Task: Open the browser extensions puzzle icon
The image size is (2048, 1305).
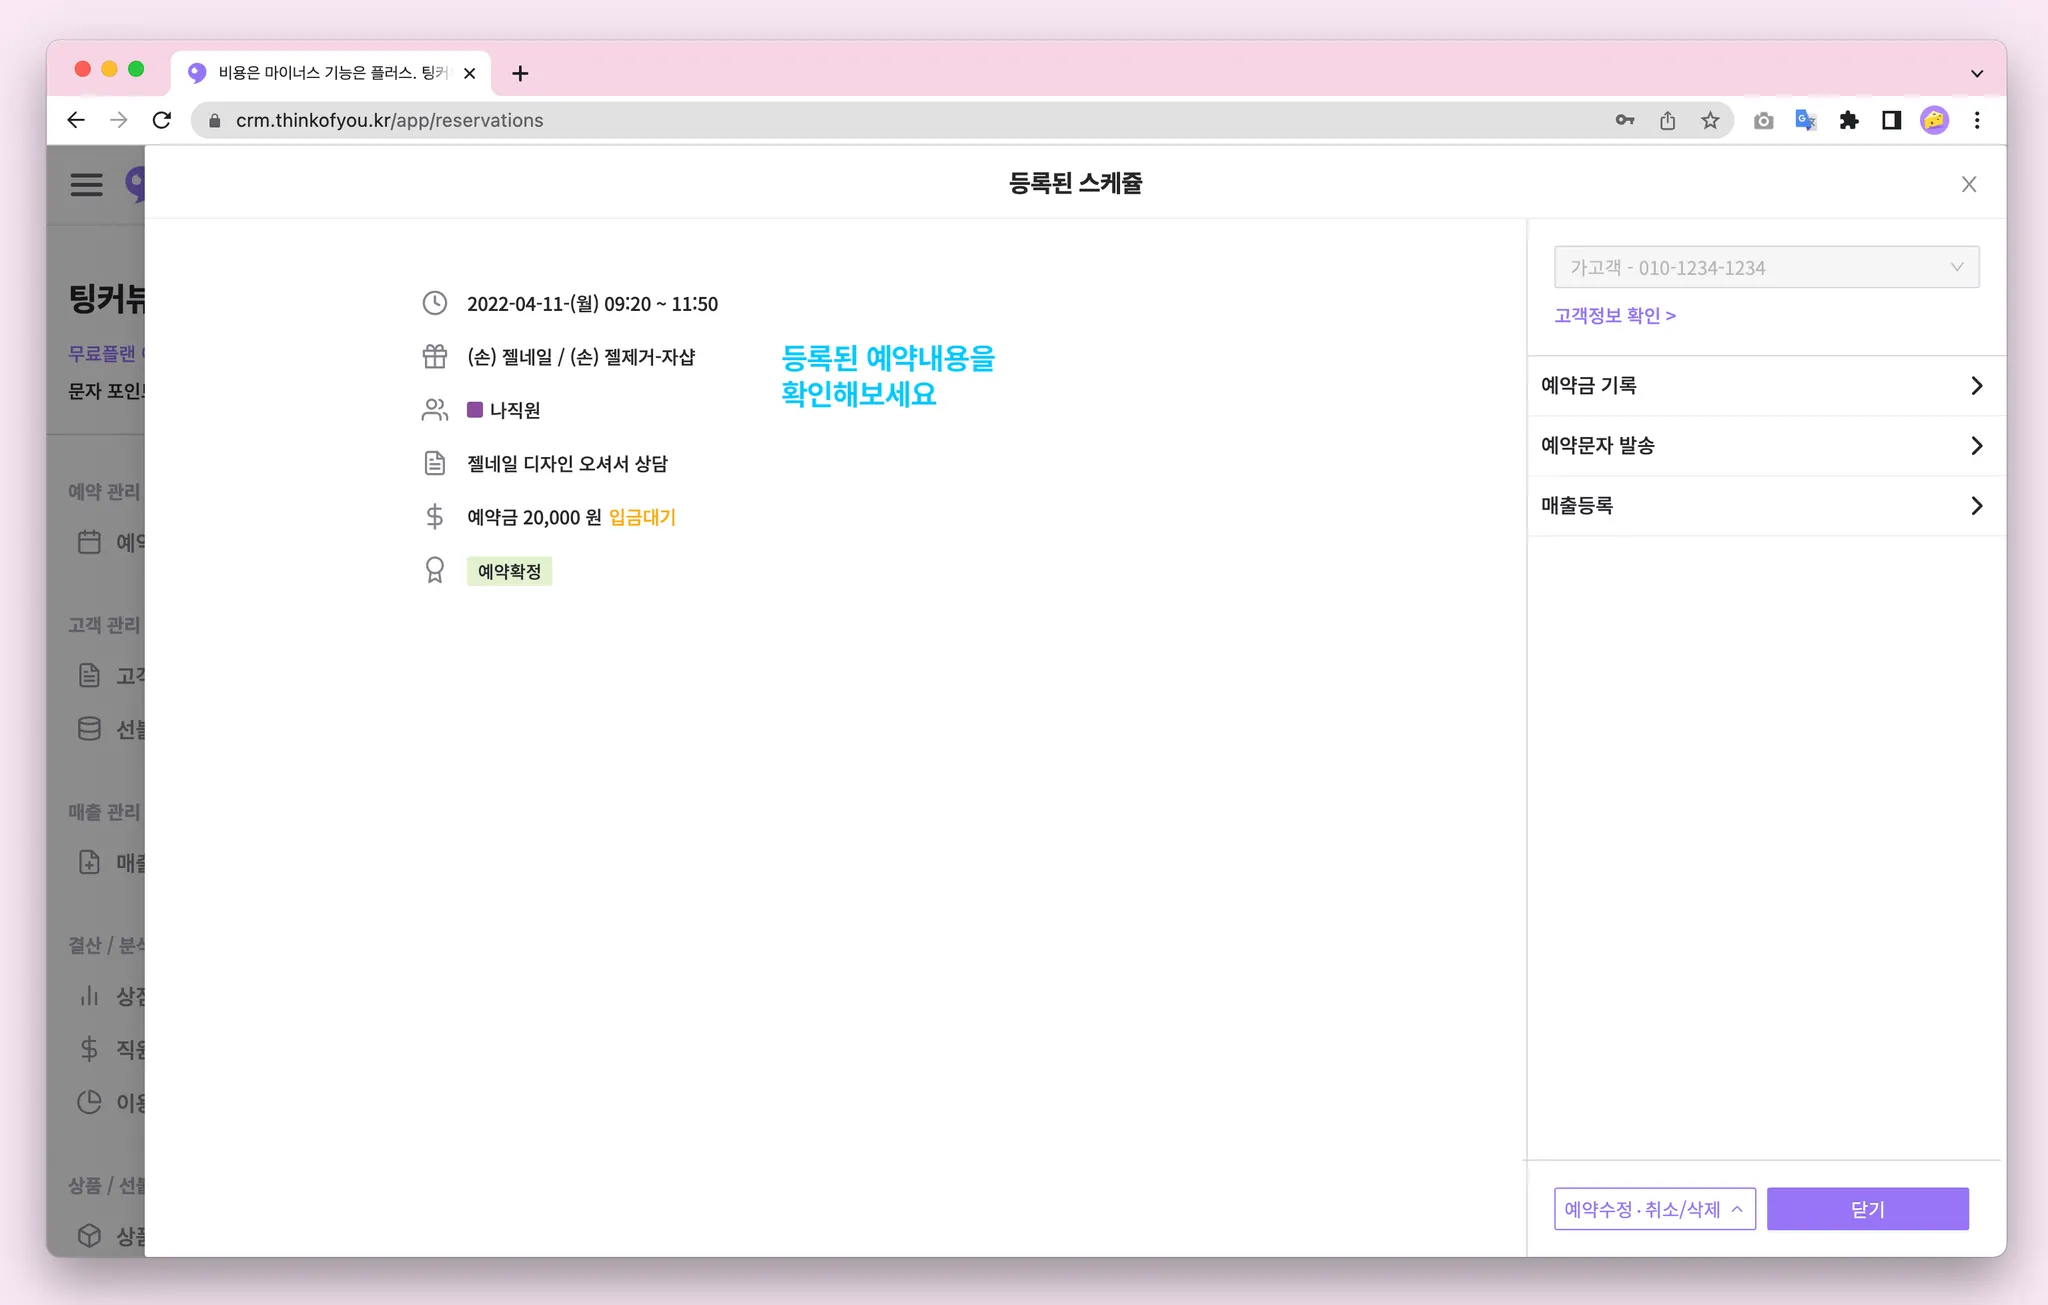Action: click(1848, 120)
